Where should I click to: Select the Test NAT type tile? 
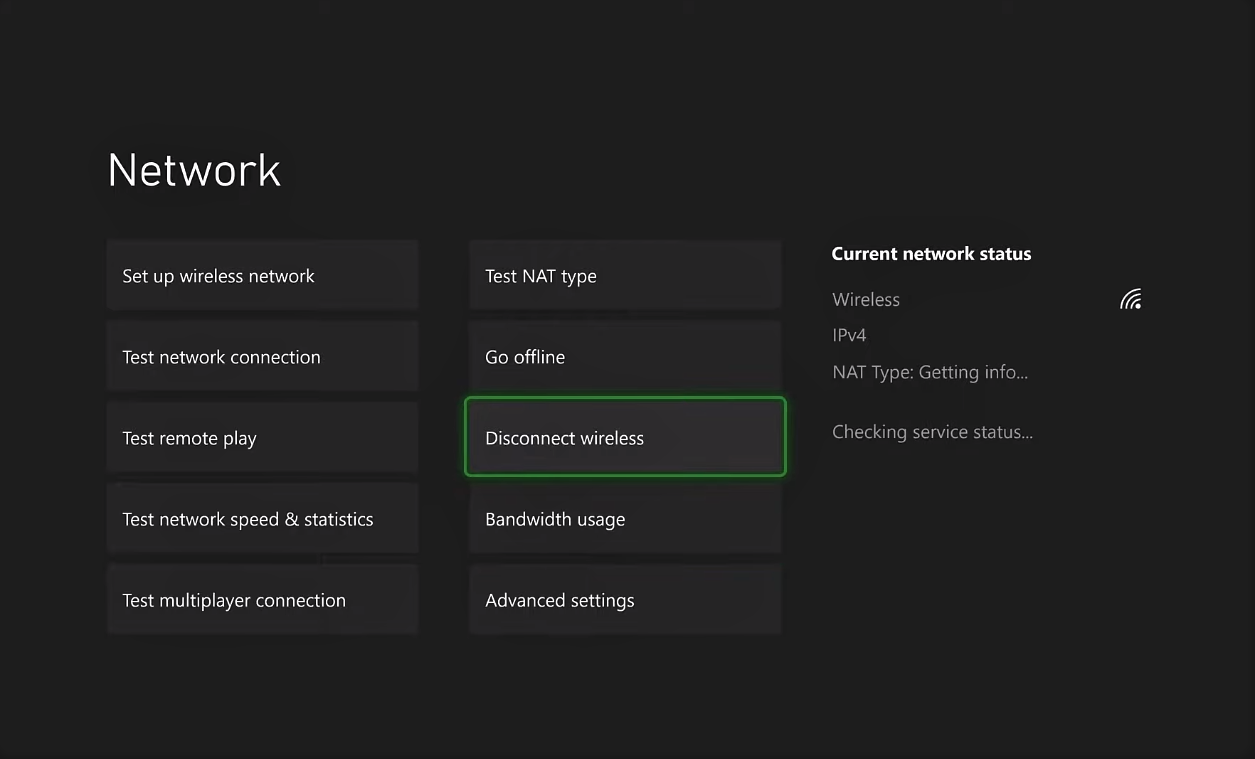point(625,276)
